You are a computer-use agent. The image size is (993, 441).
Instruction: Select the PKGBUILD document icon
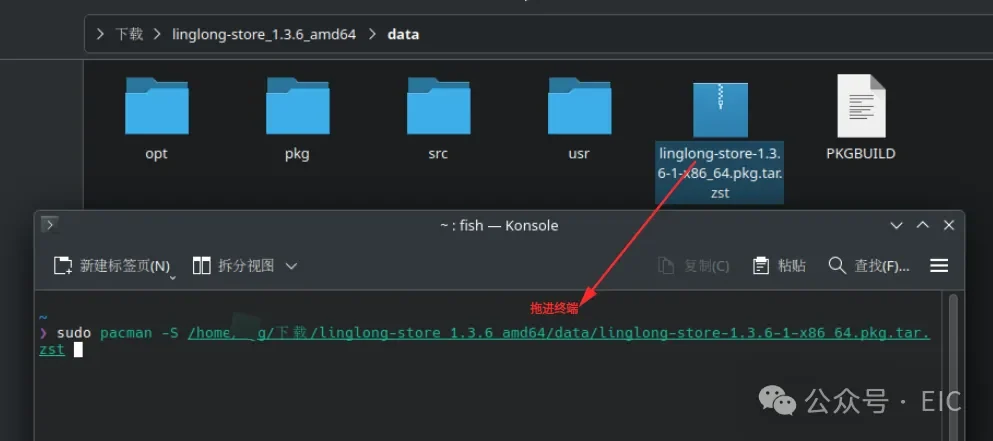click(861, 106)
